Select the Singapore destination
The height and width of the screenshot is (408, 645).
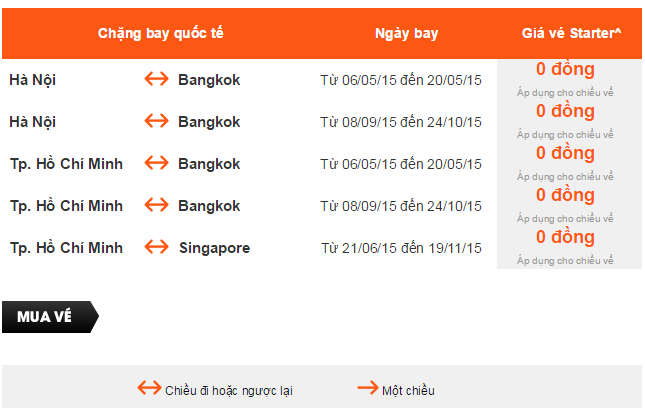(214, 247)
